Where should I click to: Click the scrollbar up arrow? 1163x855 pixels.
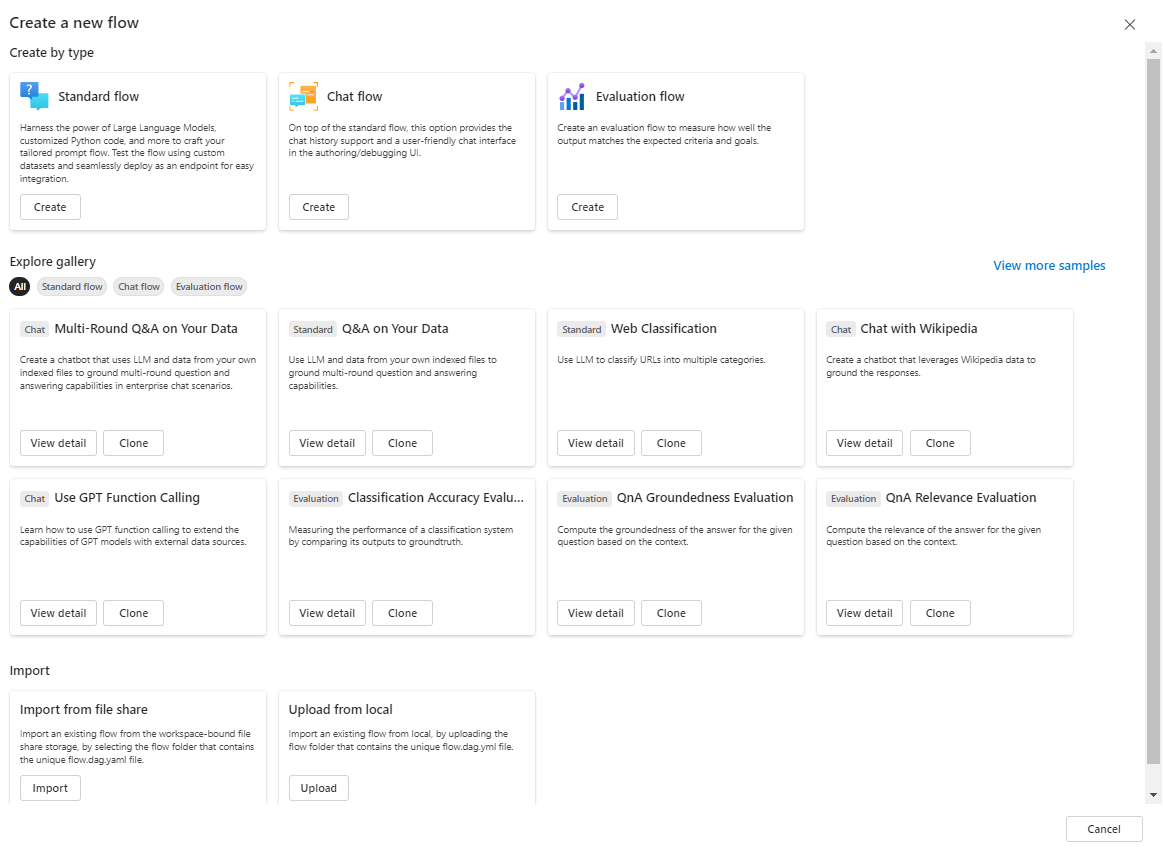click(x=1153, y=51)
